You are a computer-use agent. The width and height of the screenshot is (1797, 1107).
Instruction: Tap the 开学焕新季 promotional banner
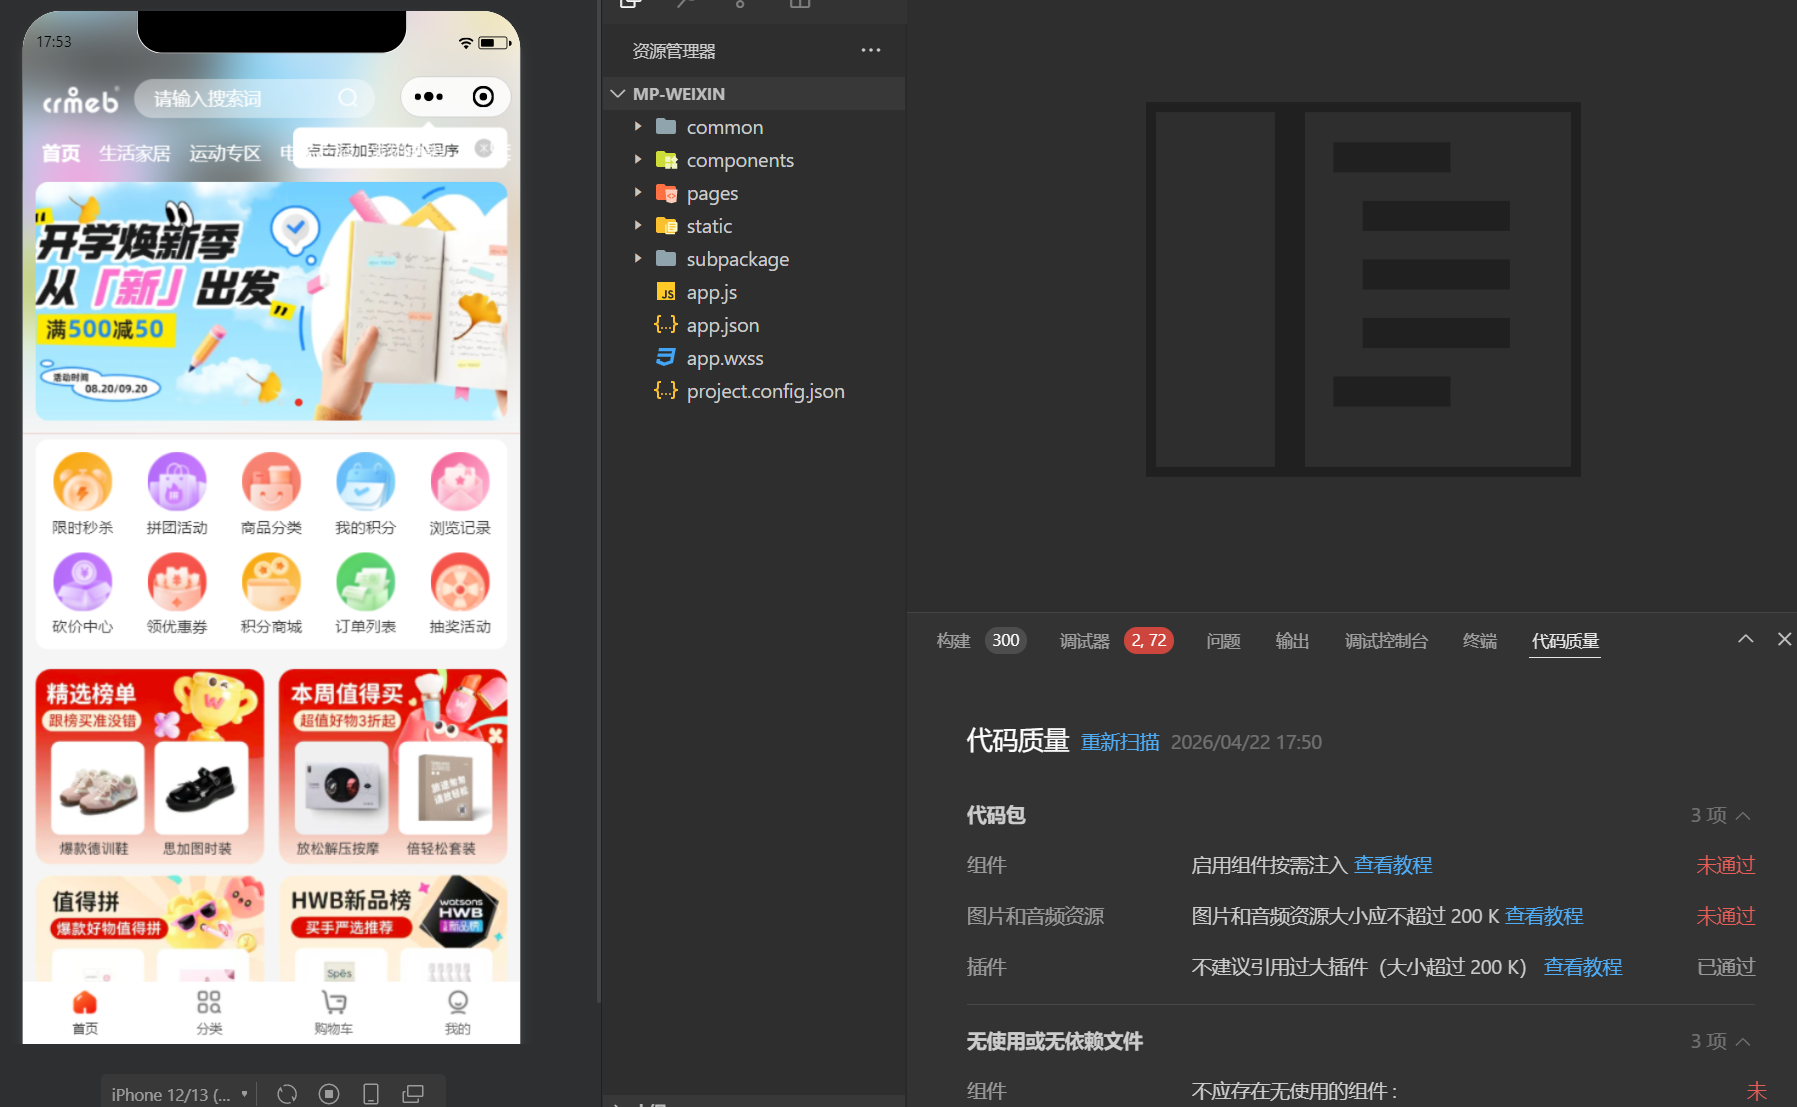(271, 301)
